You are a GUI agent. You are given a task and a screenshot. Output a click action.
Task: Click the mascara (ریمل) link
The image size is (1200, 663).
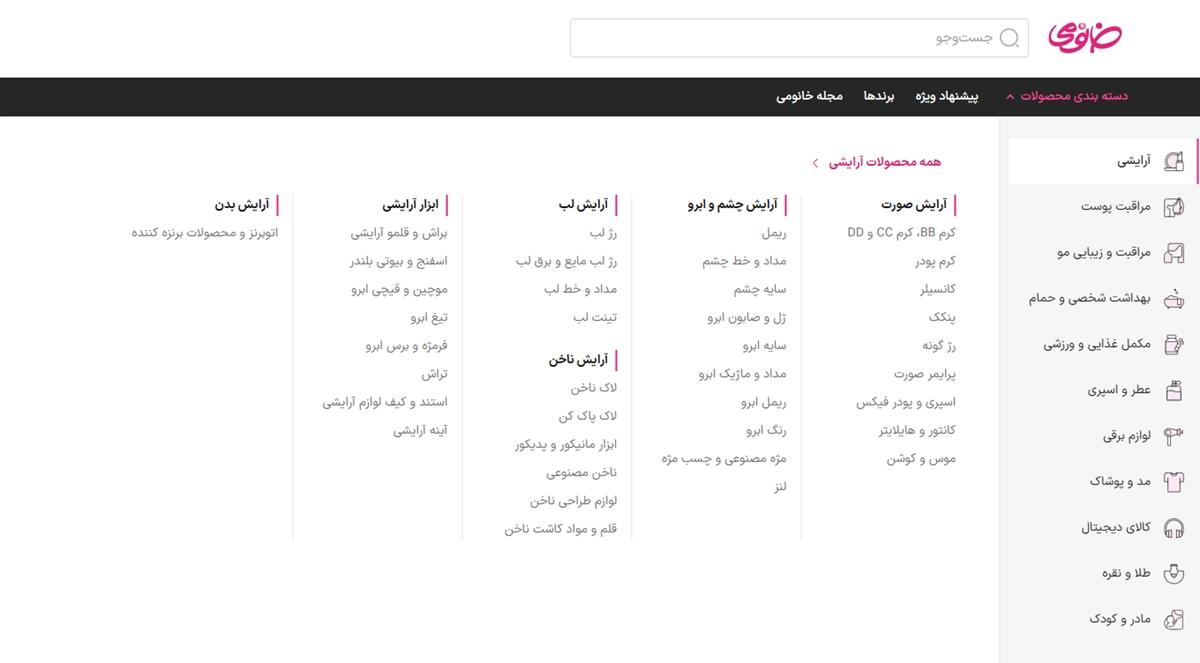pyautogui.click(x=773, y=233)
